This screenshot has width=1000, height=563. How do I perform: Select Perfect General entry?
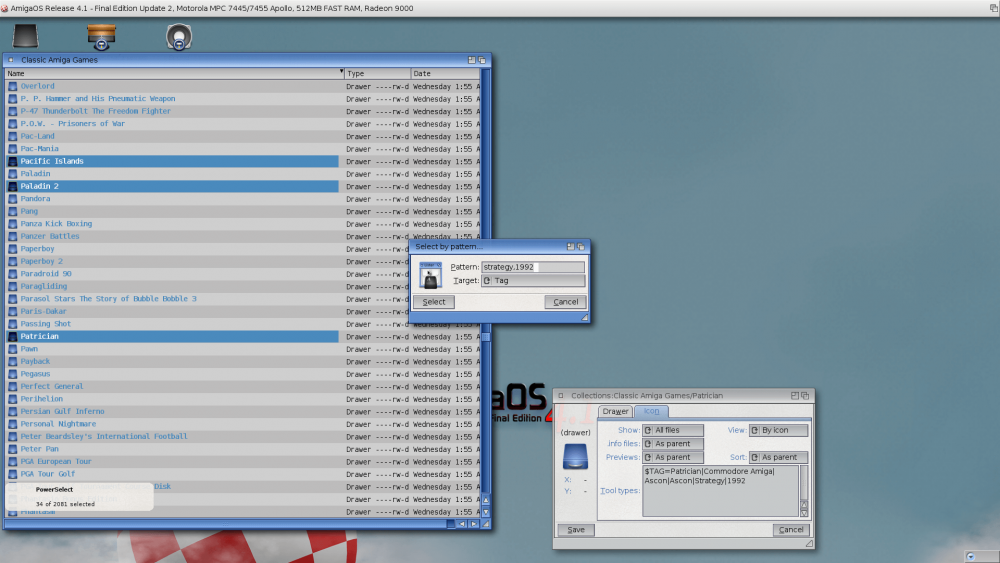pos(52,386)
